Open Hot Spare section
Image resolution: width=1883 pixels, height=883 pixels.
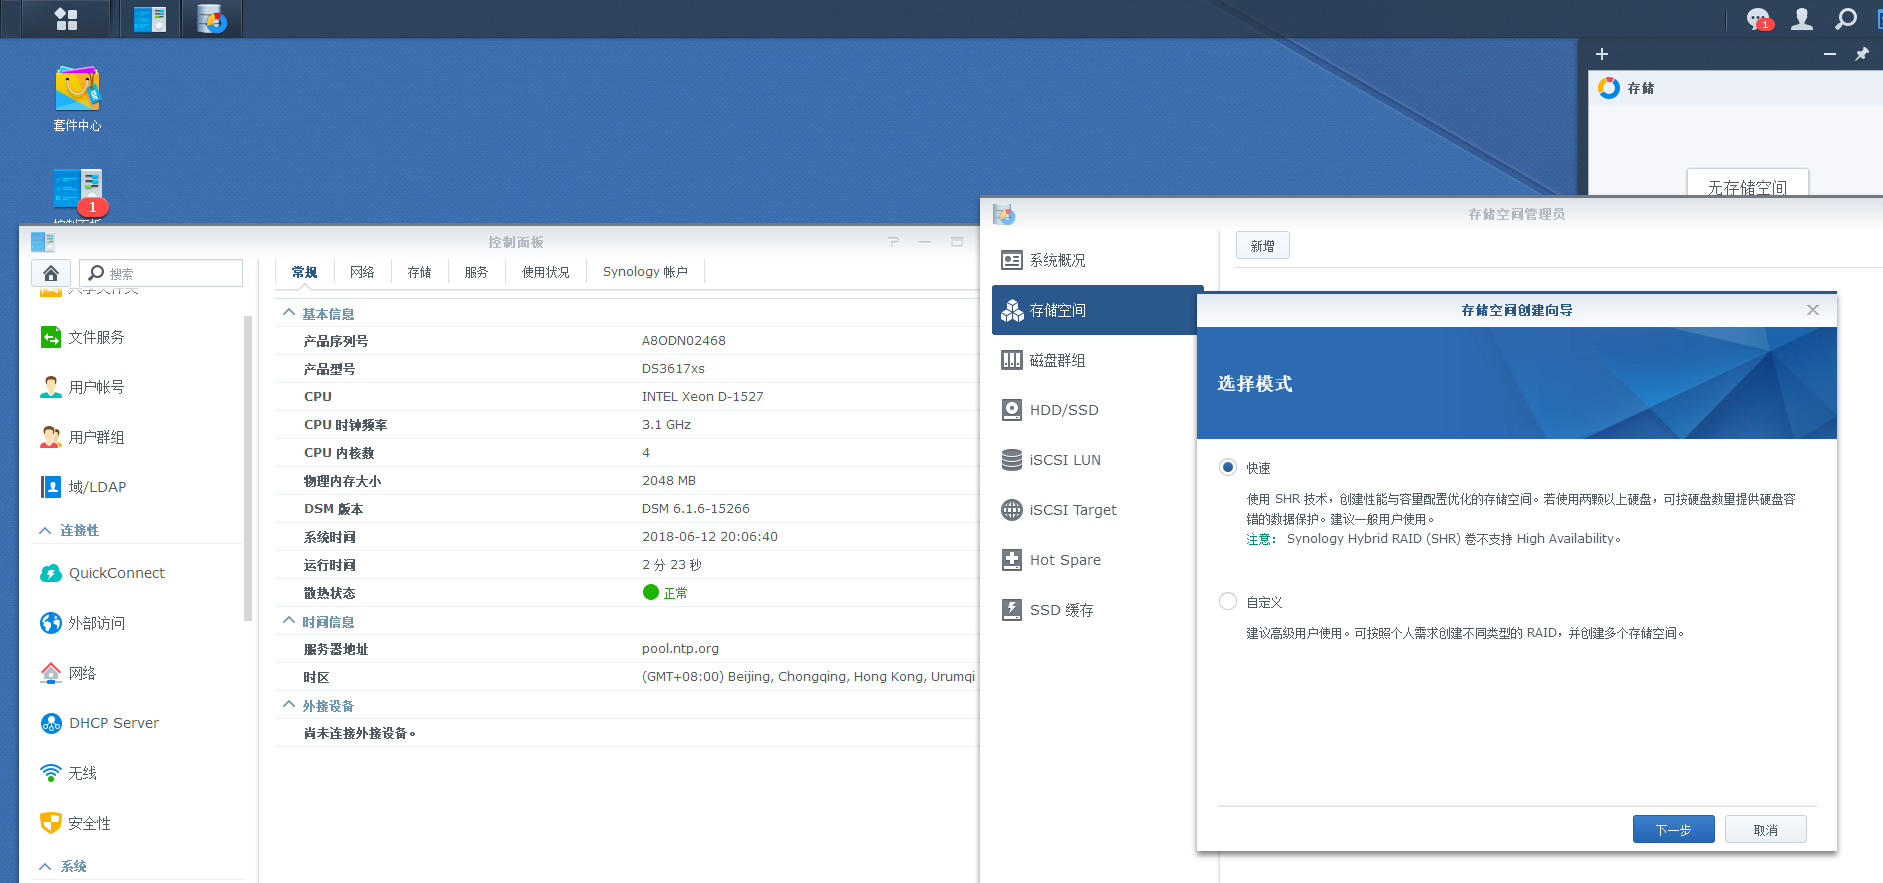pos(1065,560)
